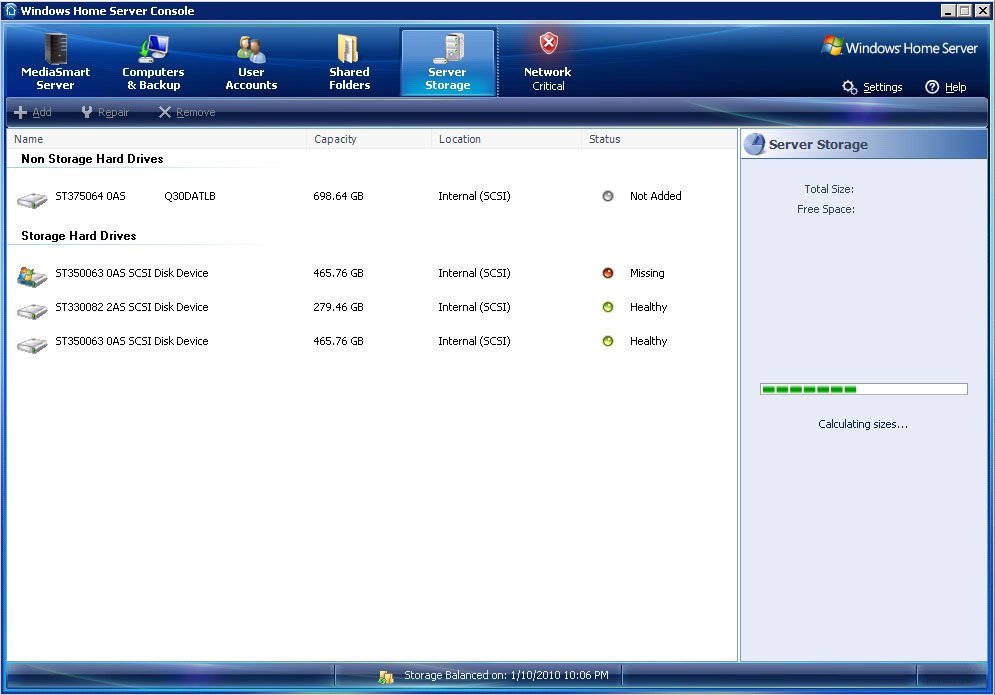Click the Server Storage pie chart icon
Image resolution: width=995 pixels, height=695 pixels.
tap(754, 144)
